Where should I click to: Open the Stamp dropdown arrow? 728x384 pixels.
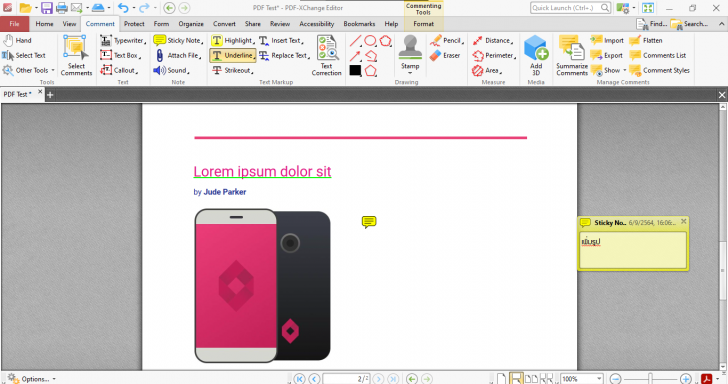(x=410, y=73)
